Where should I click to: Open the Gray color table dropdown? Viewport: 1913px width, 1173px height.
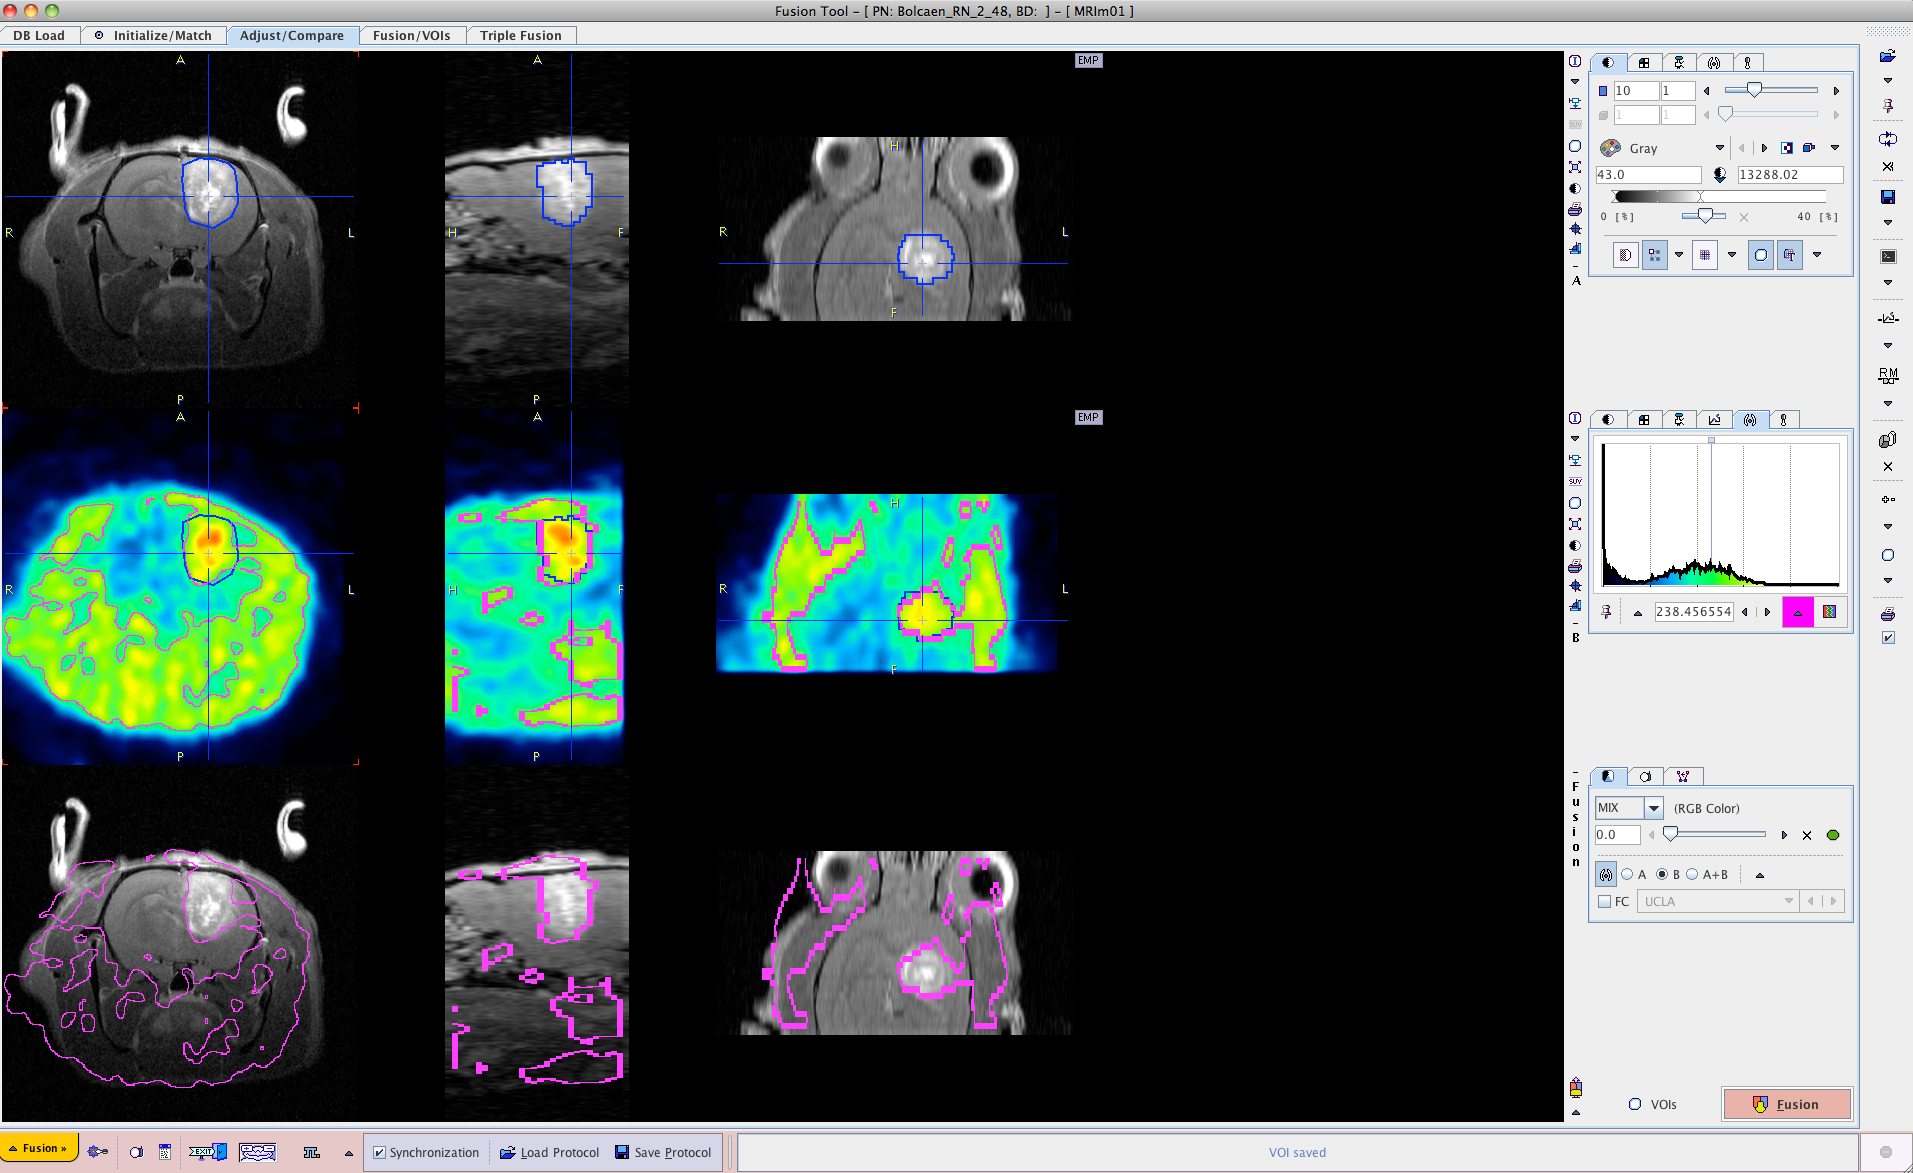click(1719, 148)
